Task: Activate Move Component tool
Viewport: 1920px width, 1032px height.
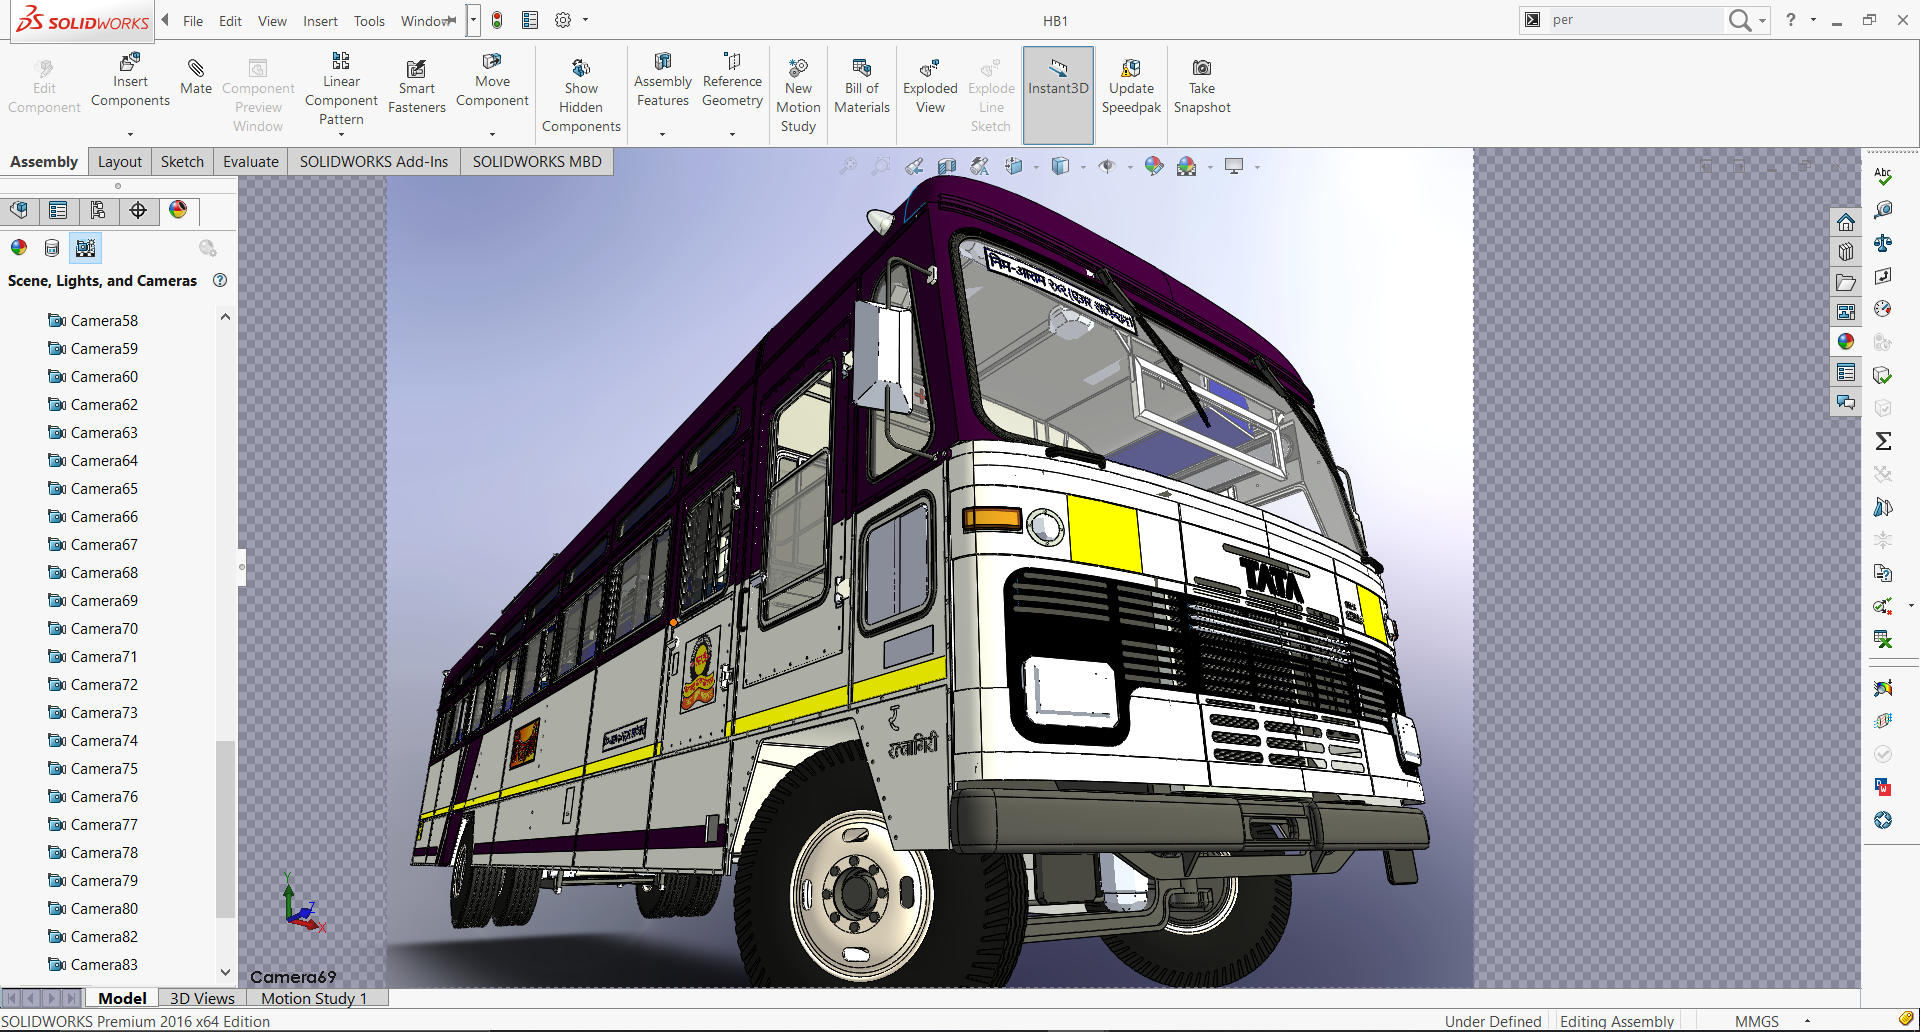Action: pos(492,80)
